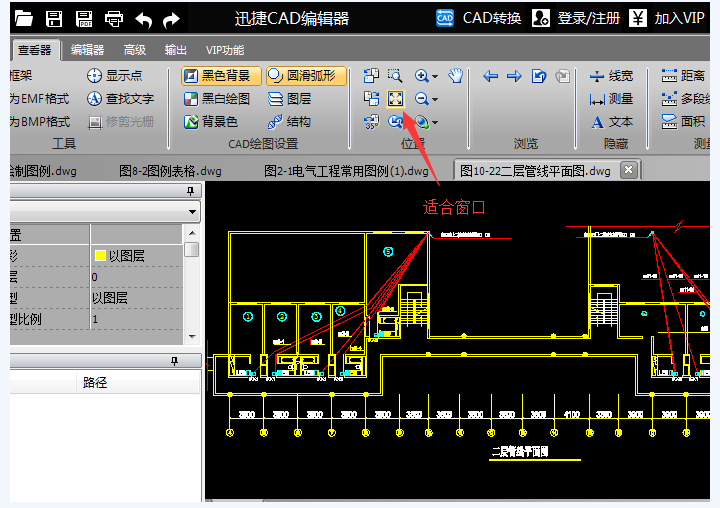Screen dimensions: 720x508
Task: Click properties scrollbar up arrow
Action: tap(192, 233)
